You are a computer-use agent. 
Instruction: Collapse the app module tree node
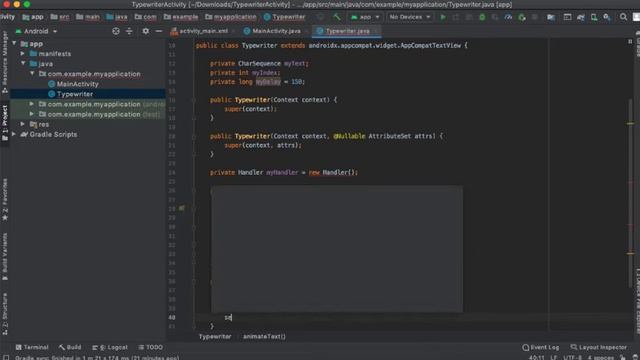15,43
